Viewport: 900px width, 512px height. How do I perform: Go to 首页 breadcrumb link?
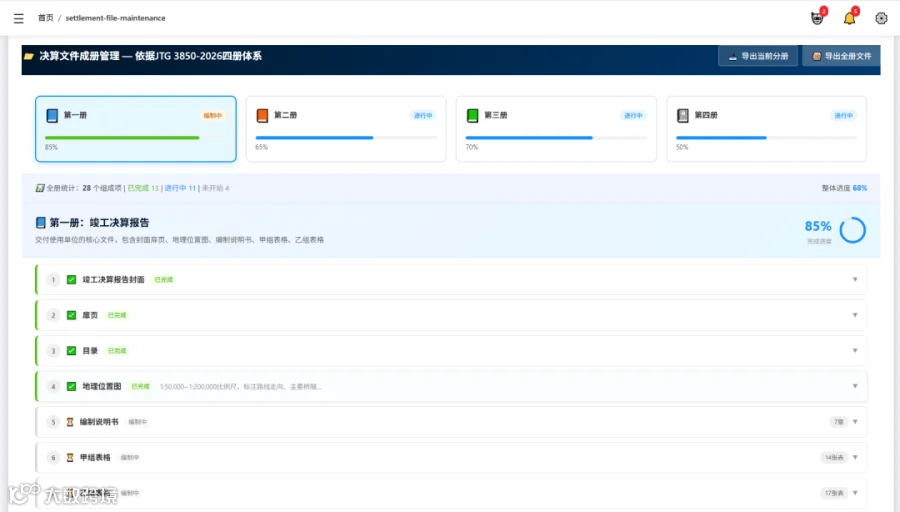tap(45, 18)
